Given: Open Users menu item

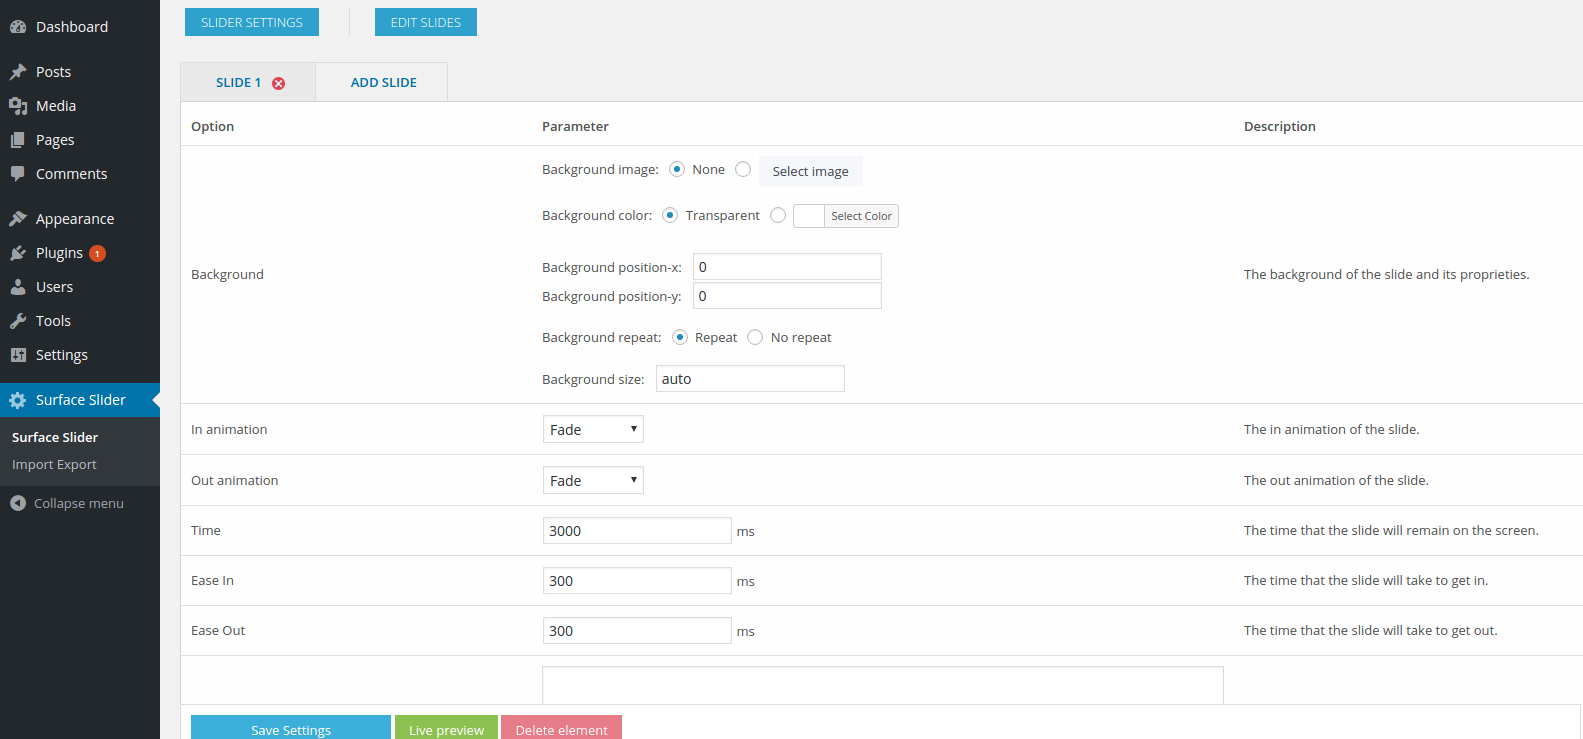Looking at the screenshot, I should [80, 287].
